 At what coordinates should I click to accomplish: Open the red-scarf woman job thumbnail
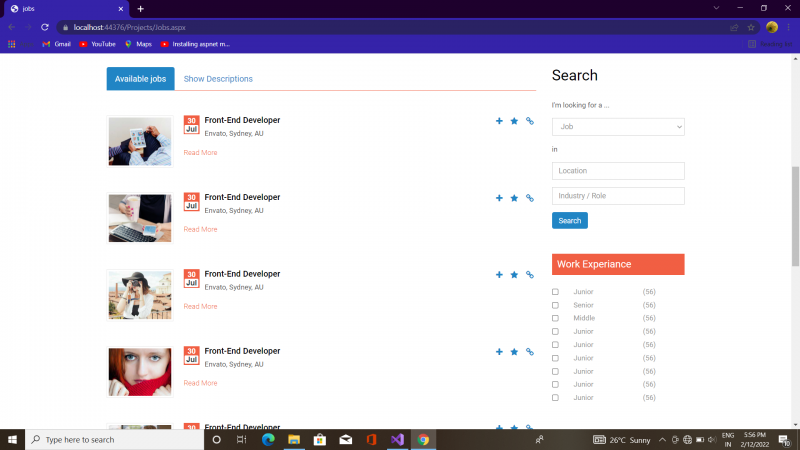(140, 372)
